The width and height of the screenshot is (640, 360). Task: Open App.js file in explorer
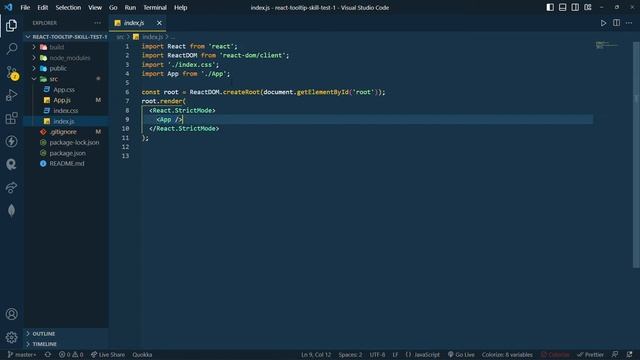click(x=66, y=100)
